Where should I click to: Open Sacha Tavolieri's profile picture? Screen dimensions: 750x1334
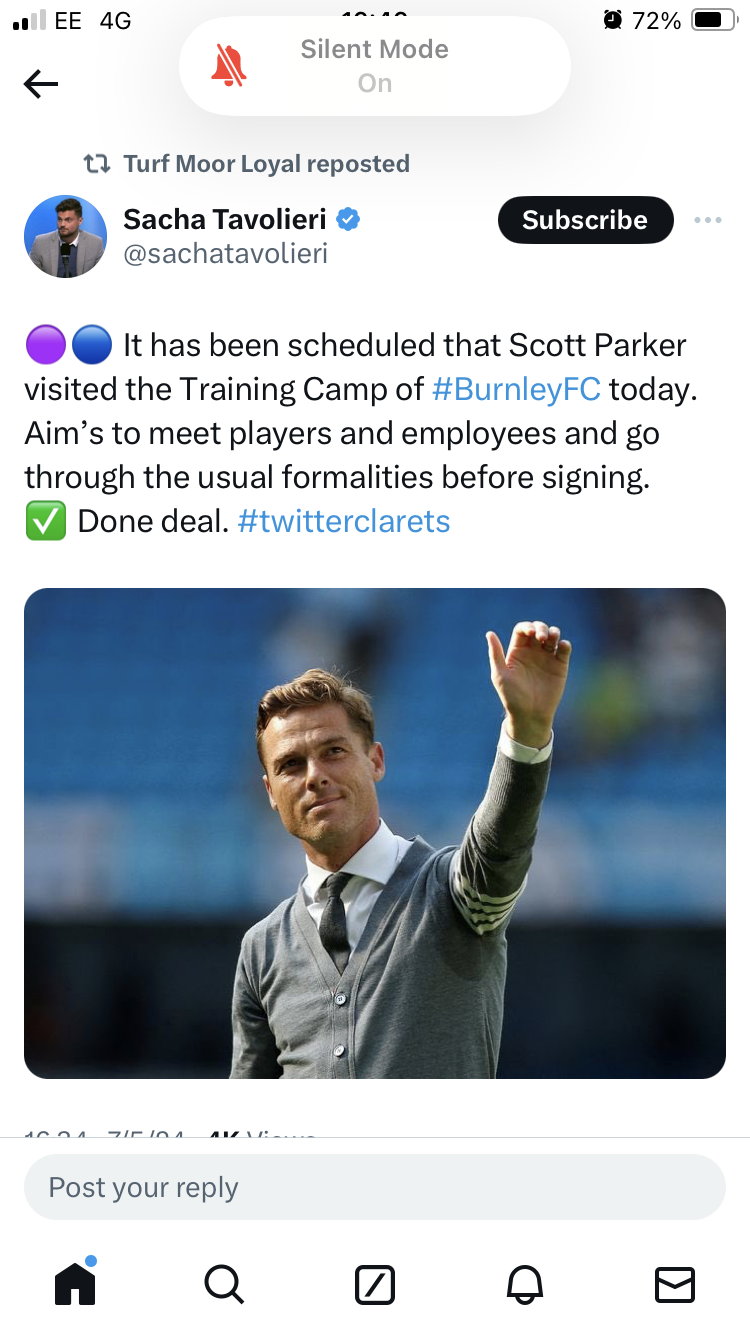(x=65, y=236)
